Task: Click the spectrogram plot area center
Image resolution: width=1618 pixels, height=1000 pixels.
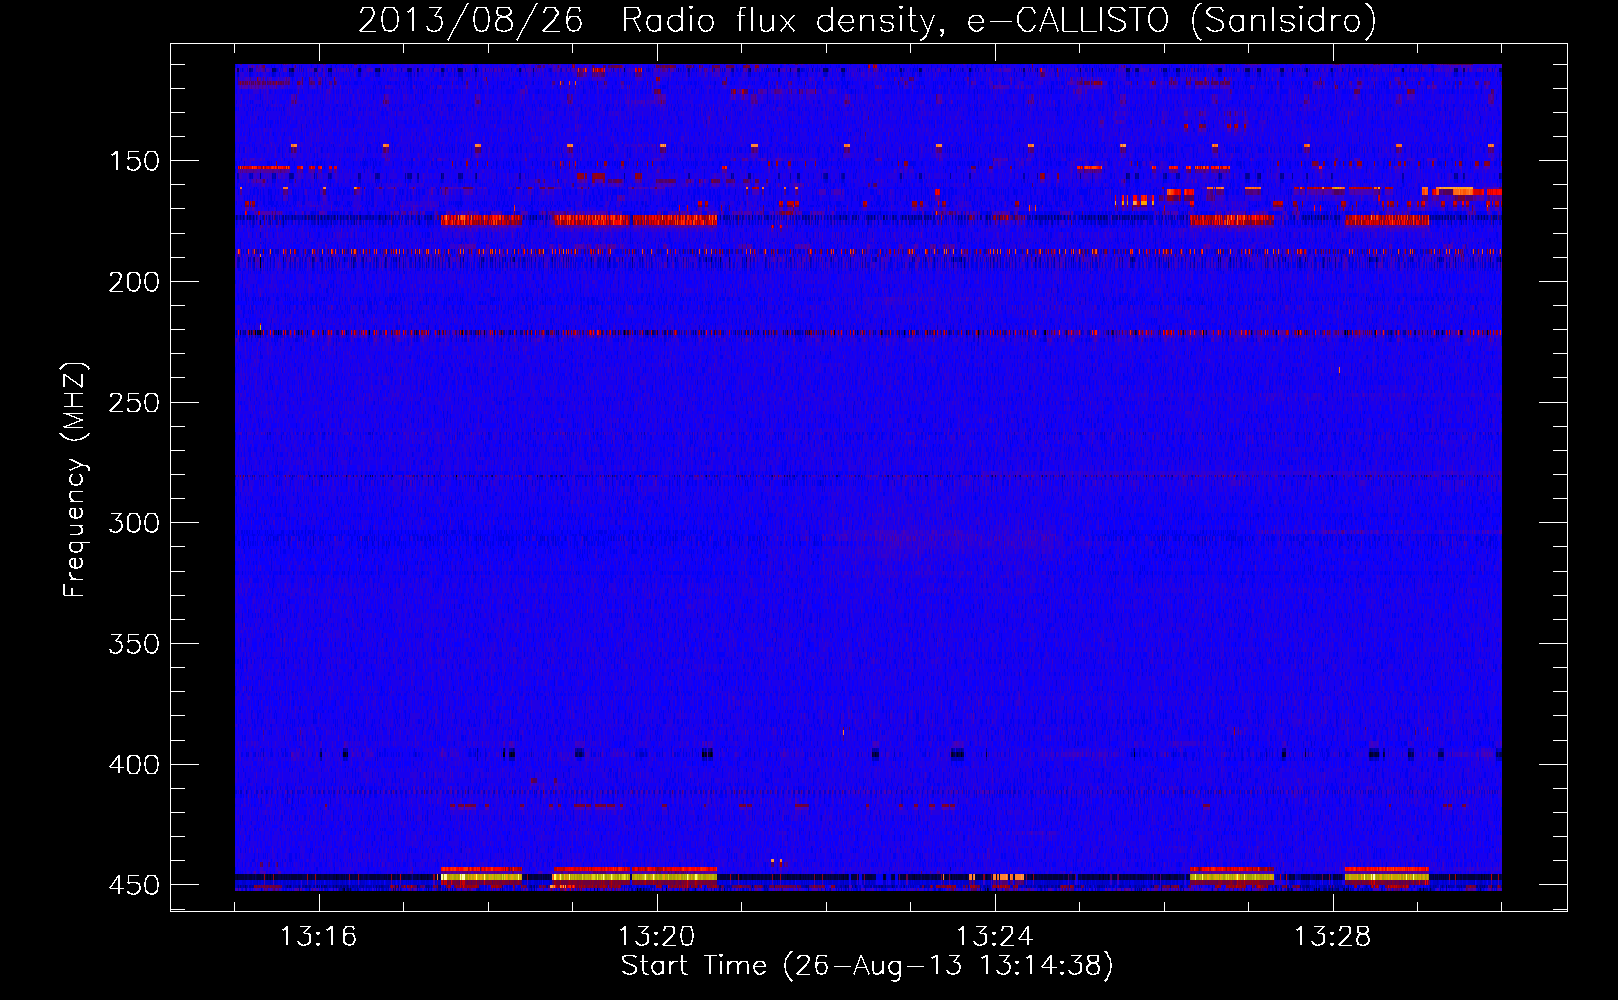Action: (868, 477)
